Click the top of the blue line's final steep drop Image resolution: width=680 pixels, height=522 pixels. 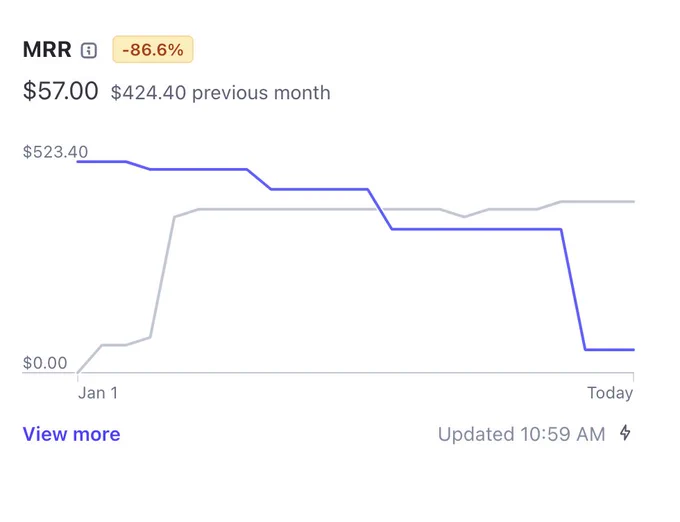(561, 229)
